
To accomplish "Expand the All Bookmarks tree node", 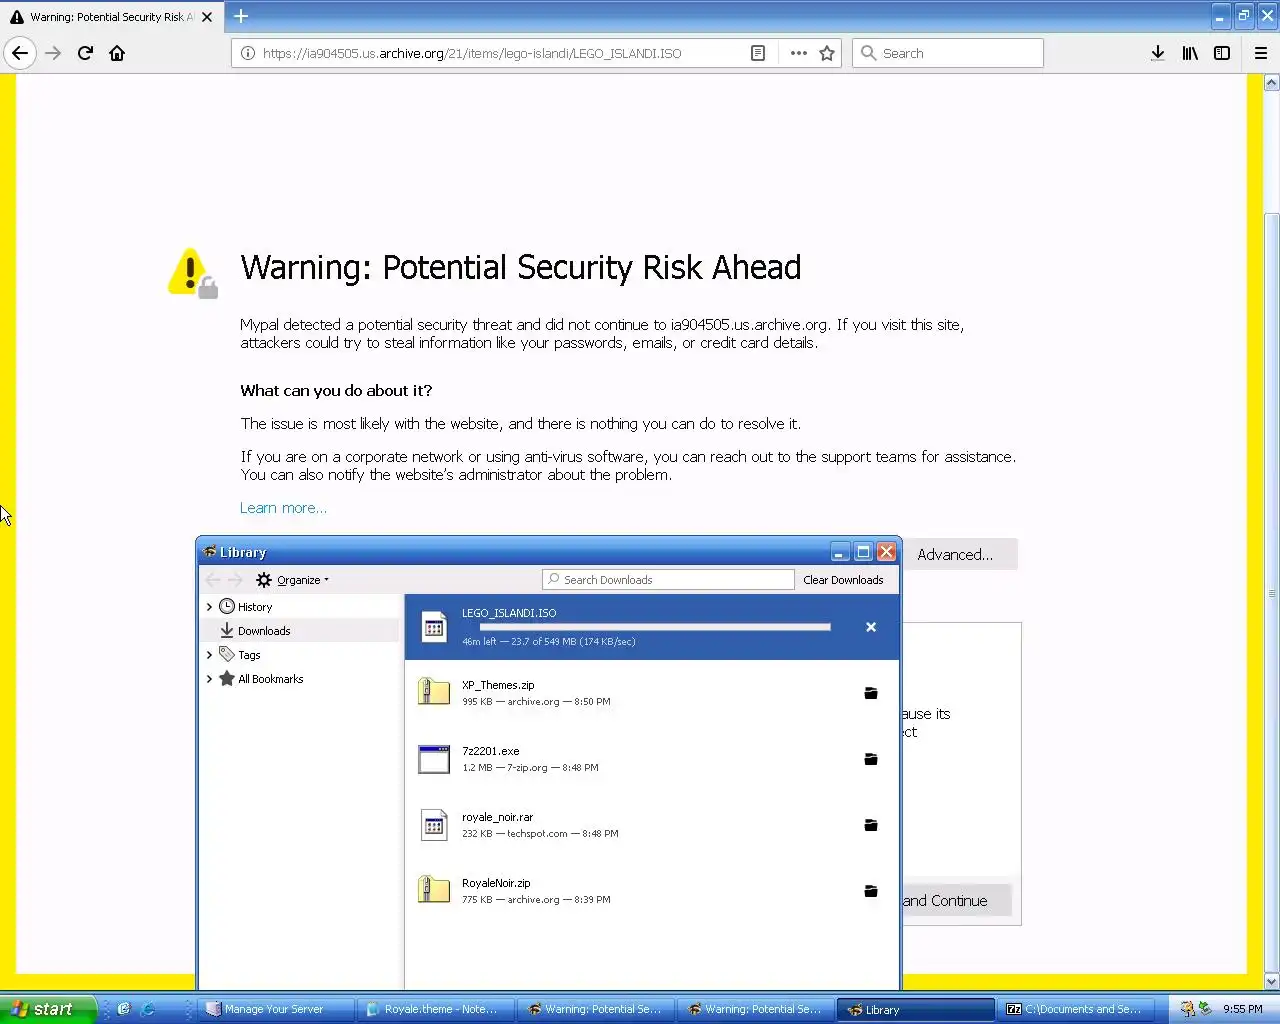I will coord(209,679).
